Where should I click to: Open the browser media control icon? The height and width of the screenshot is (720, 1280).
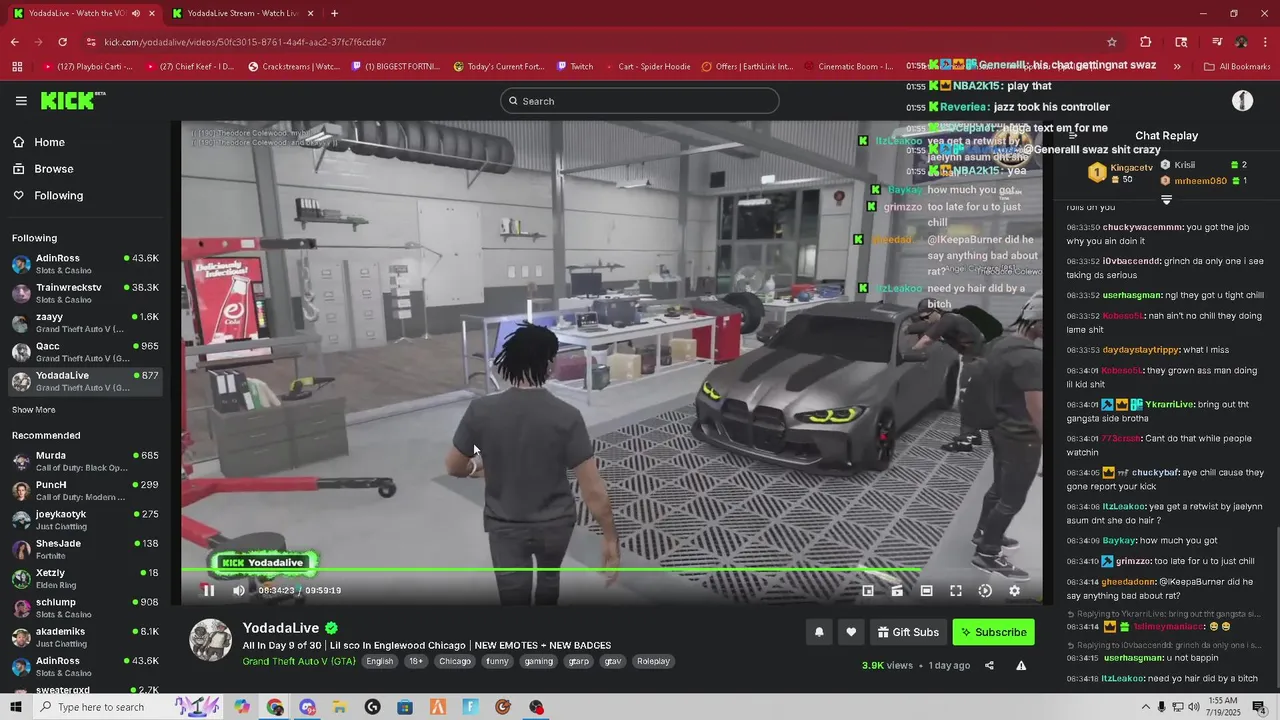1217,42
